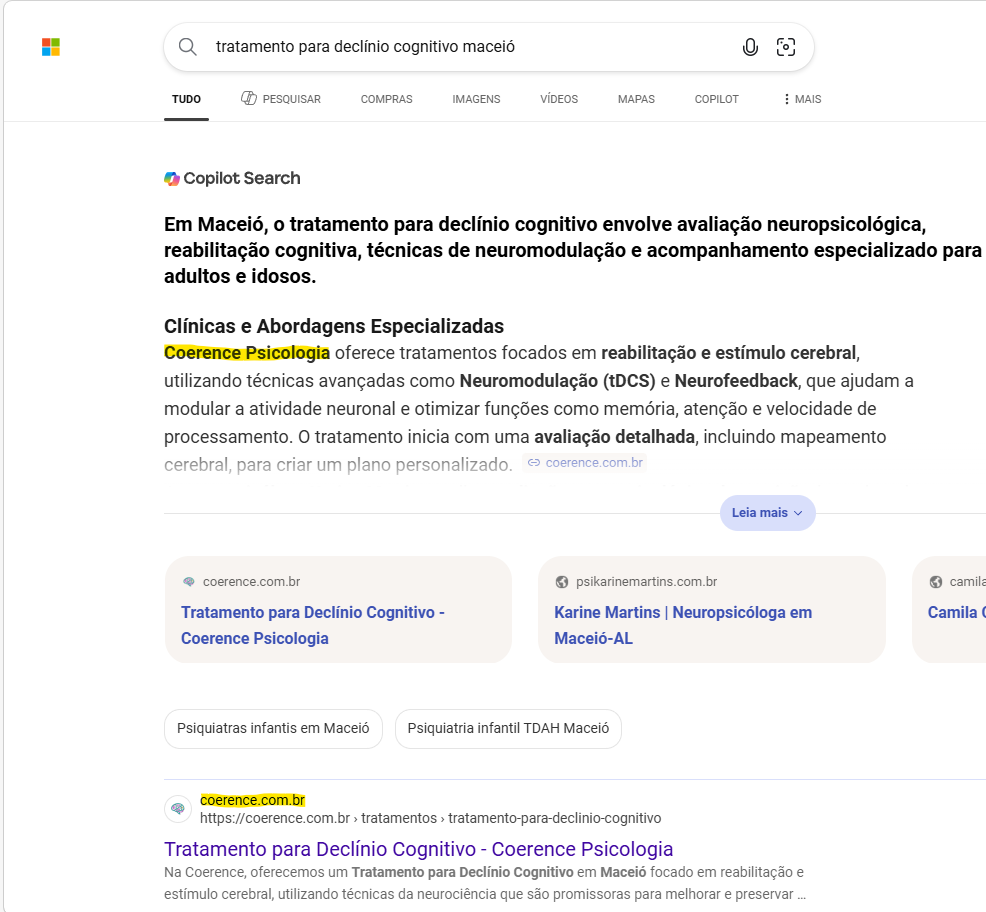Click the Pesquisar tab icon
This screenshot has width=986, height=912.
(249, 98)
